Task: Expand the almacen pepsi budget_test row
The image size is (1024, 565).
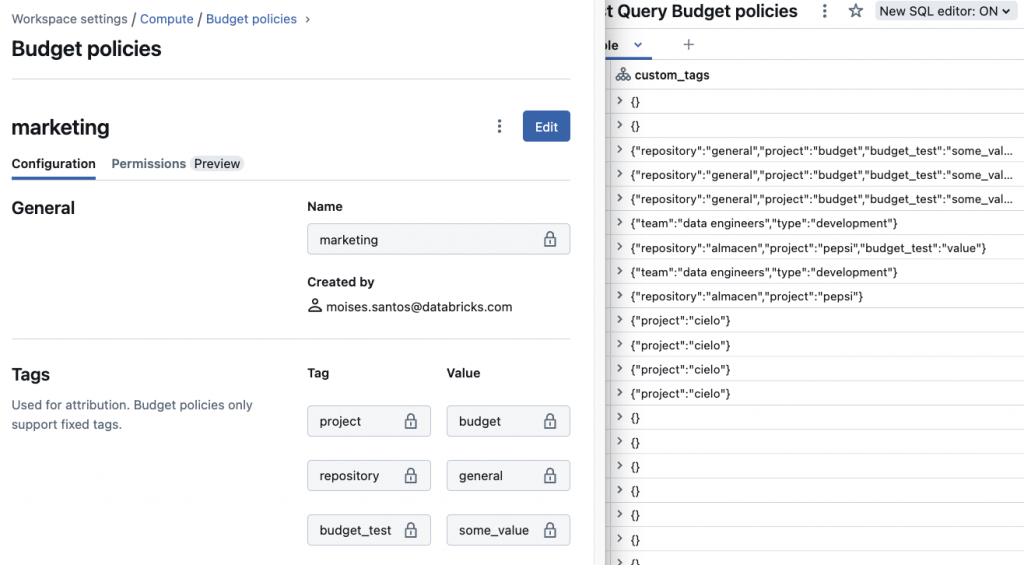Action: coord(620,248)
